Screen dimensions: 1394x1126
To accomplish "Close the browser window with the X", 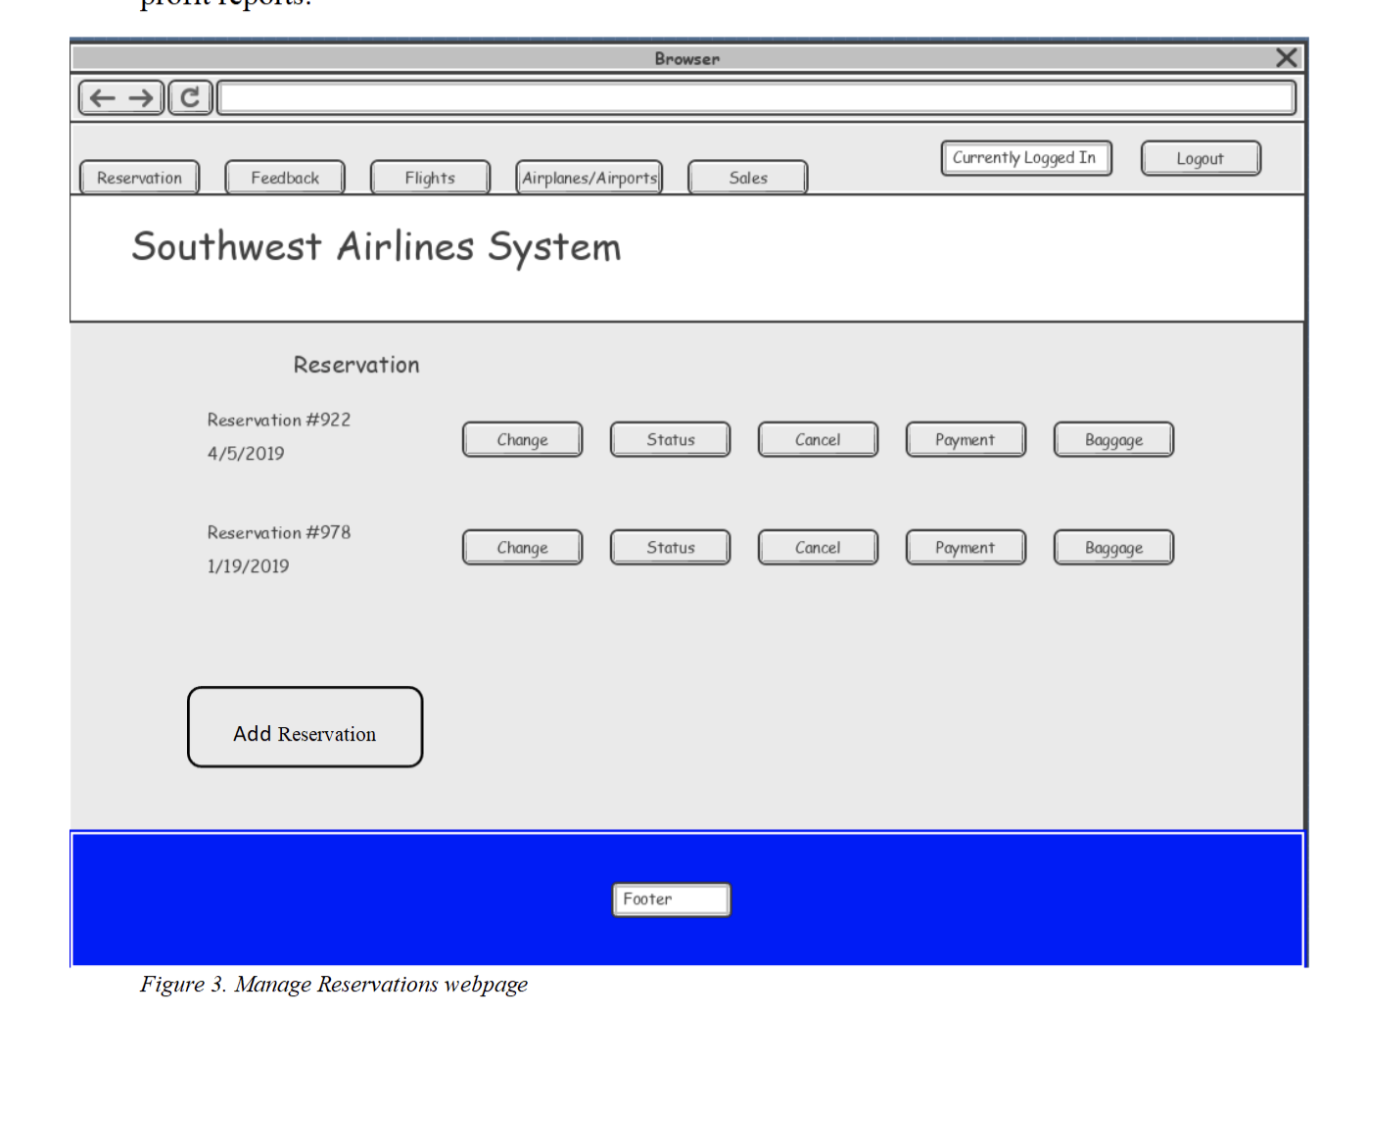I will point(1286,57).
